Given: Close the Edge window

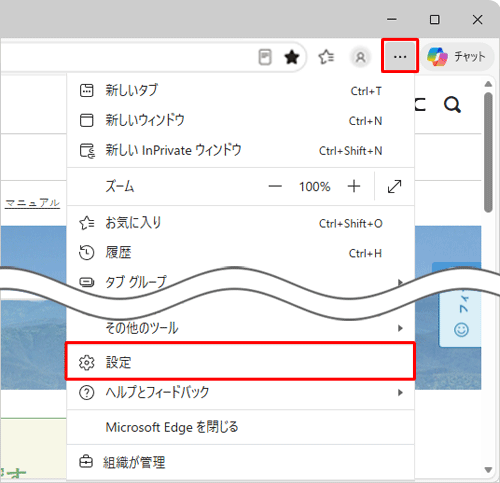Looking at the screenshot, I should (477, 19).
